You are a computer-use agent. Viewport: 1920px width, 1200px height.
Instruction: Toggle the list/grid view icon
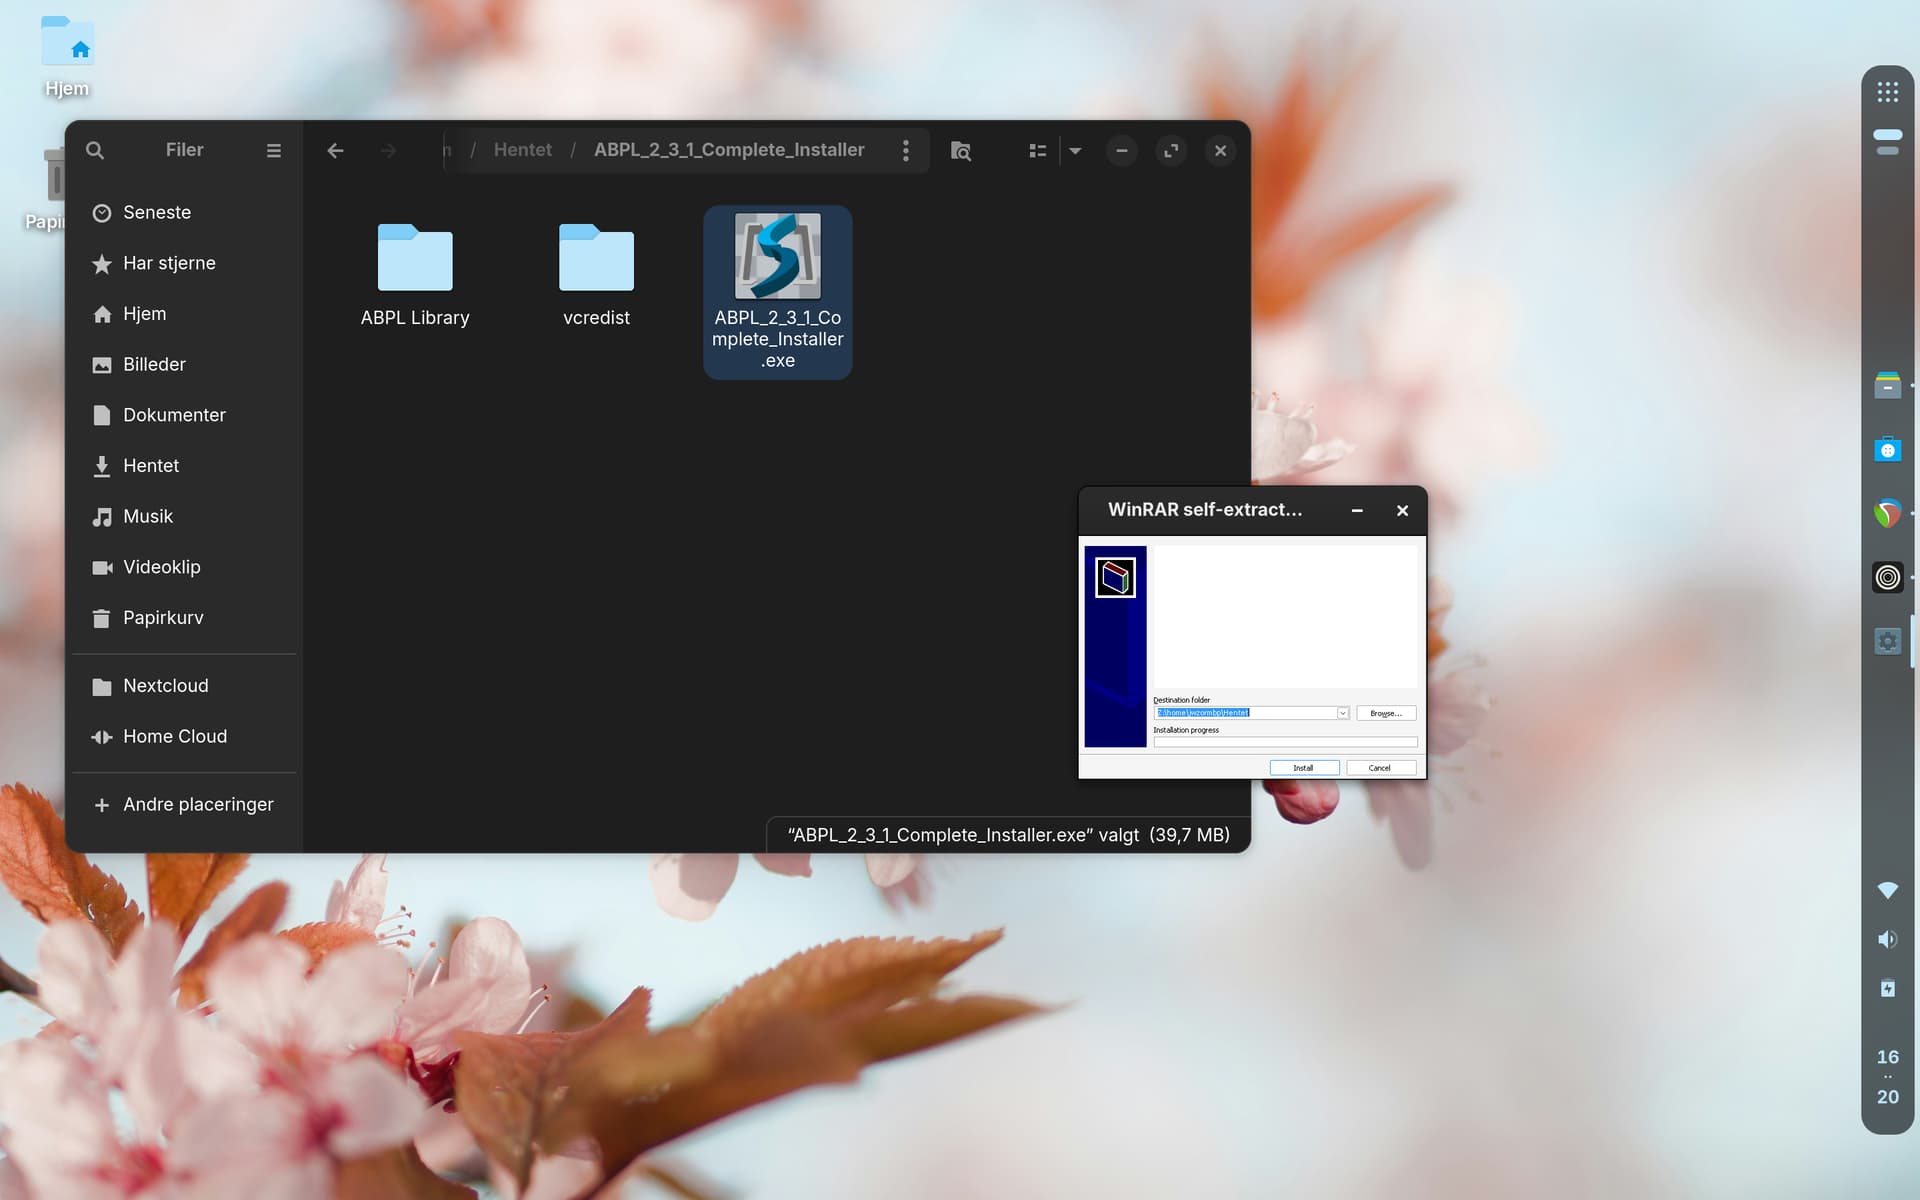pos(1037,150)
